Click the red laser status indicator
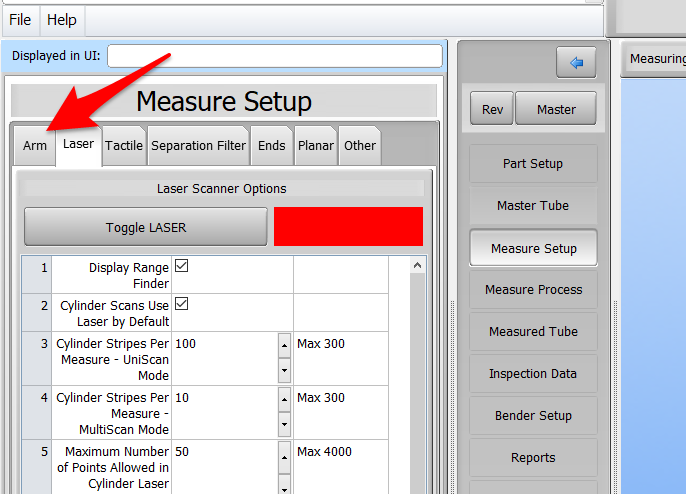 coord(348,227)
